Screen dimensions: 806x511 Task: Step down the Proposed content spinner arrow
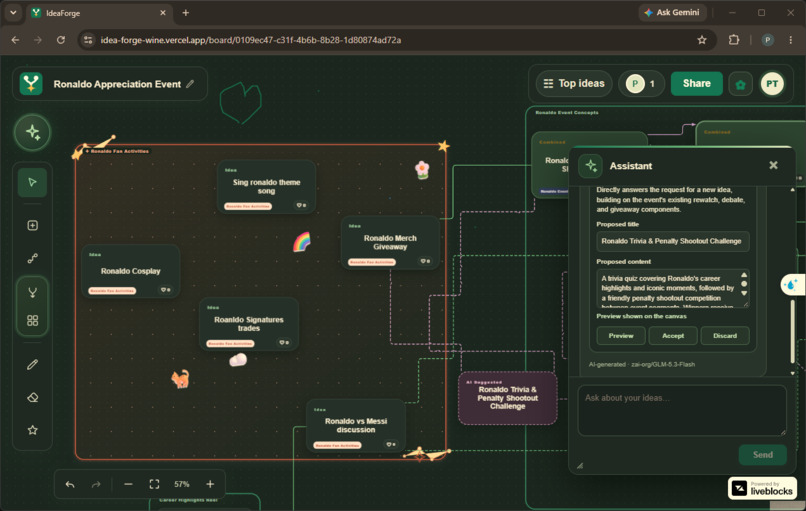pyautogui.click(x=744, y=293)
